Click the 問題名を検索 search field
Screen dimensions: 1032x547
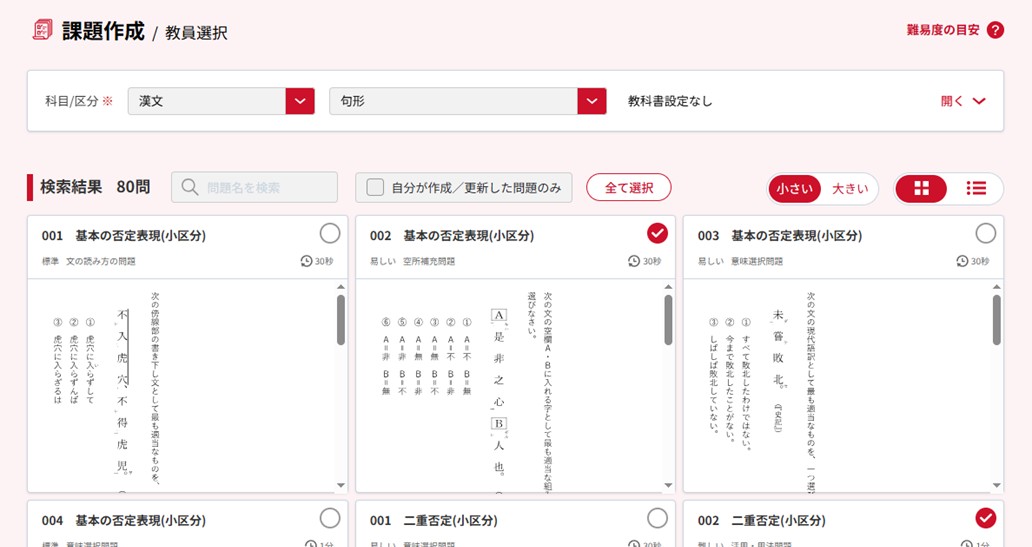tap(254, 188)
